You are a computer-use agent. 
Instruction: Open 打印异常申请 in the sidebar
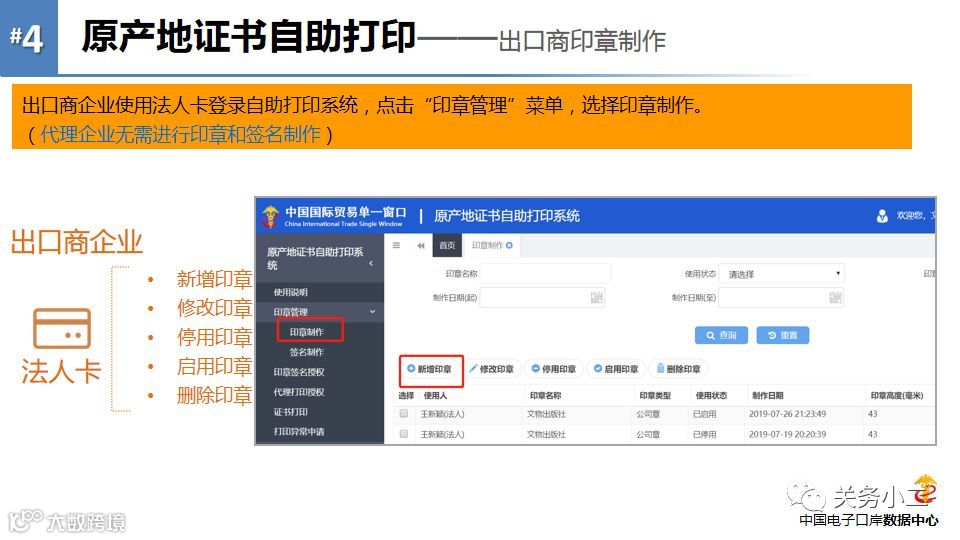coord(299,431)
